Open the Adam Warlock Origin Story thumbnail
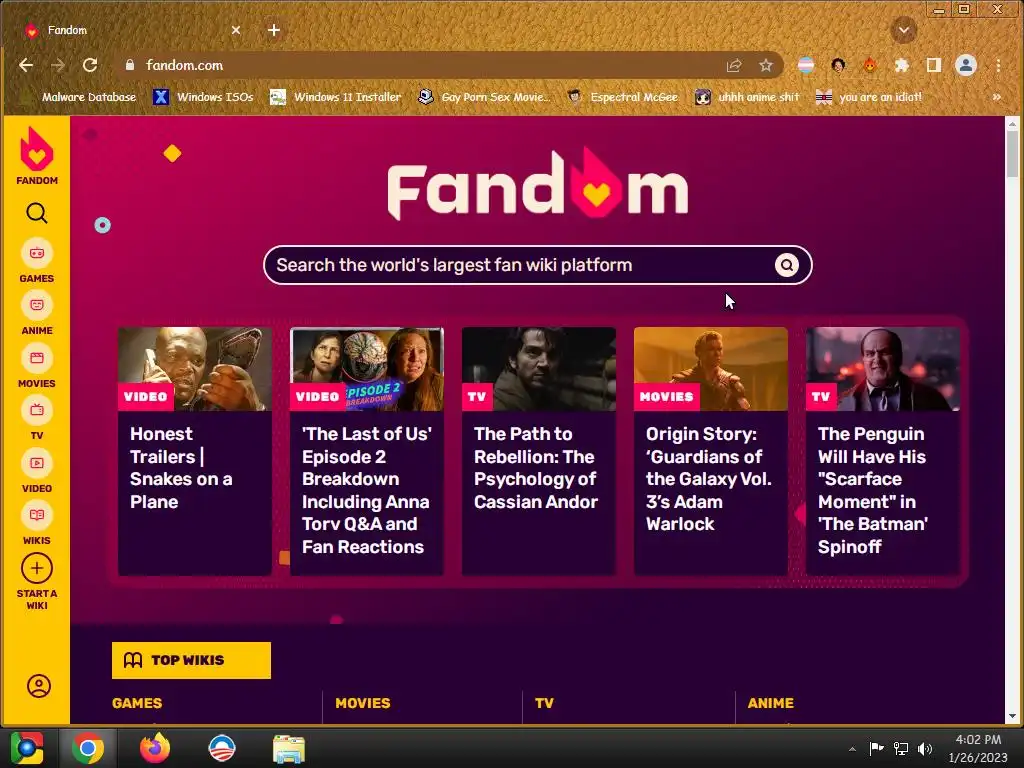This screenshot has width=1024, height=768. click(x=711, y=369)
